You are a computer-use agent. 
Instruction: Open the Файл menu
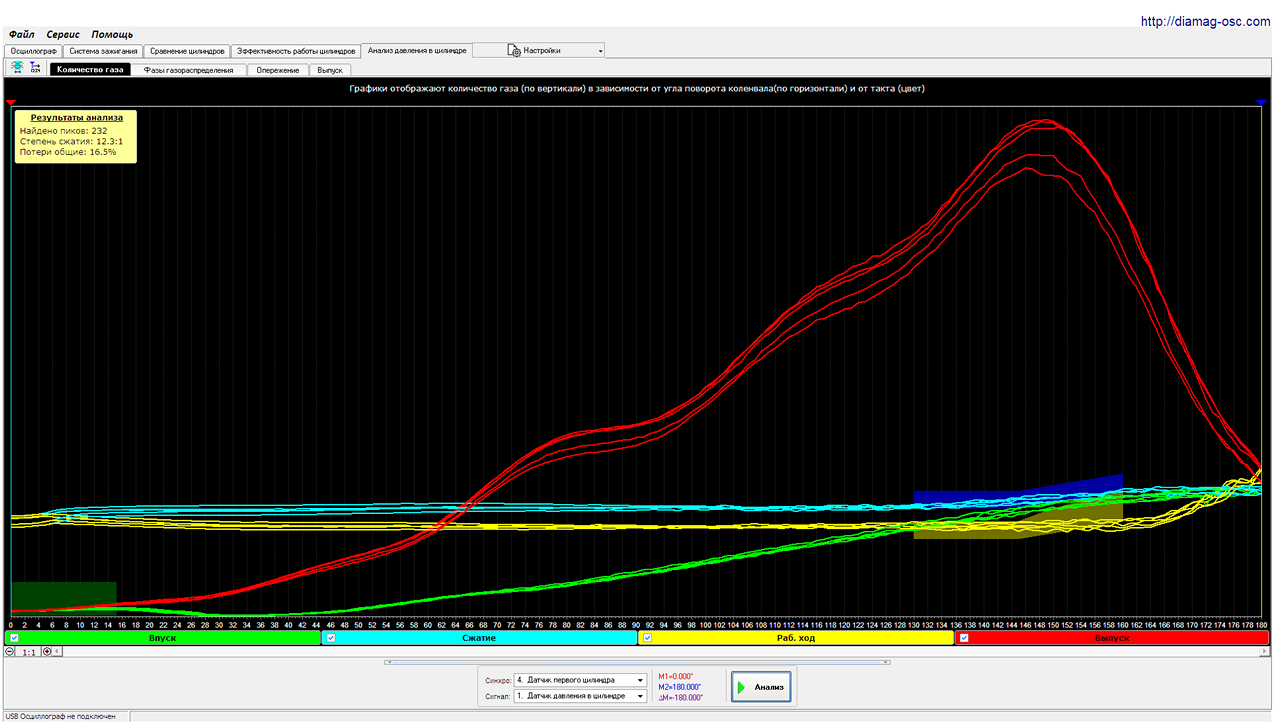coord(21,34)
